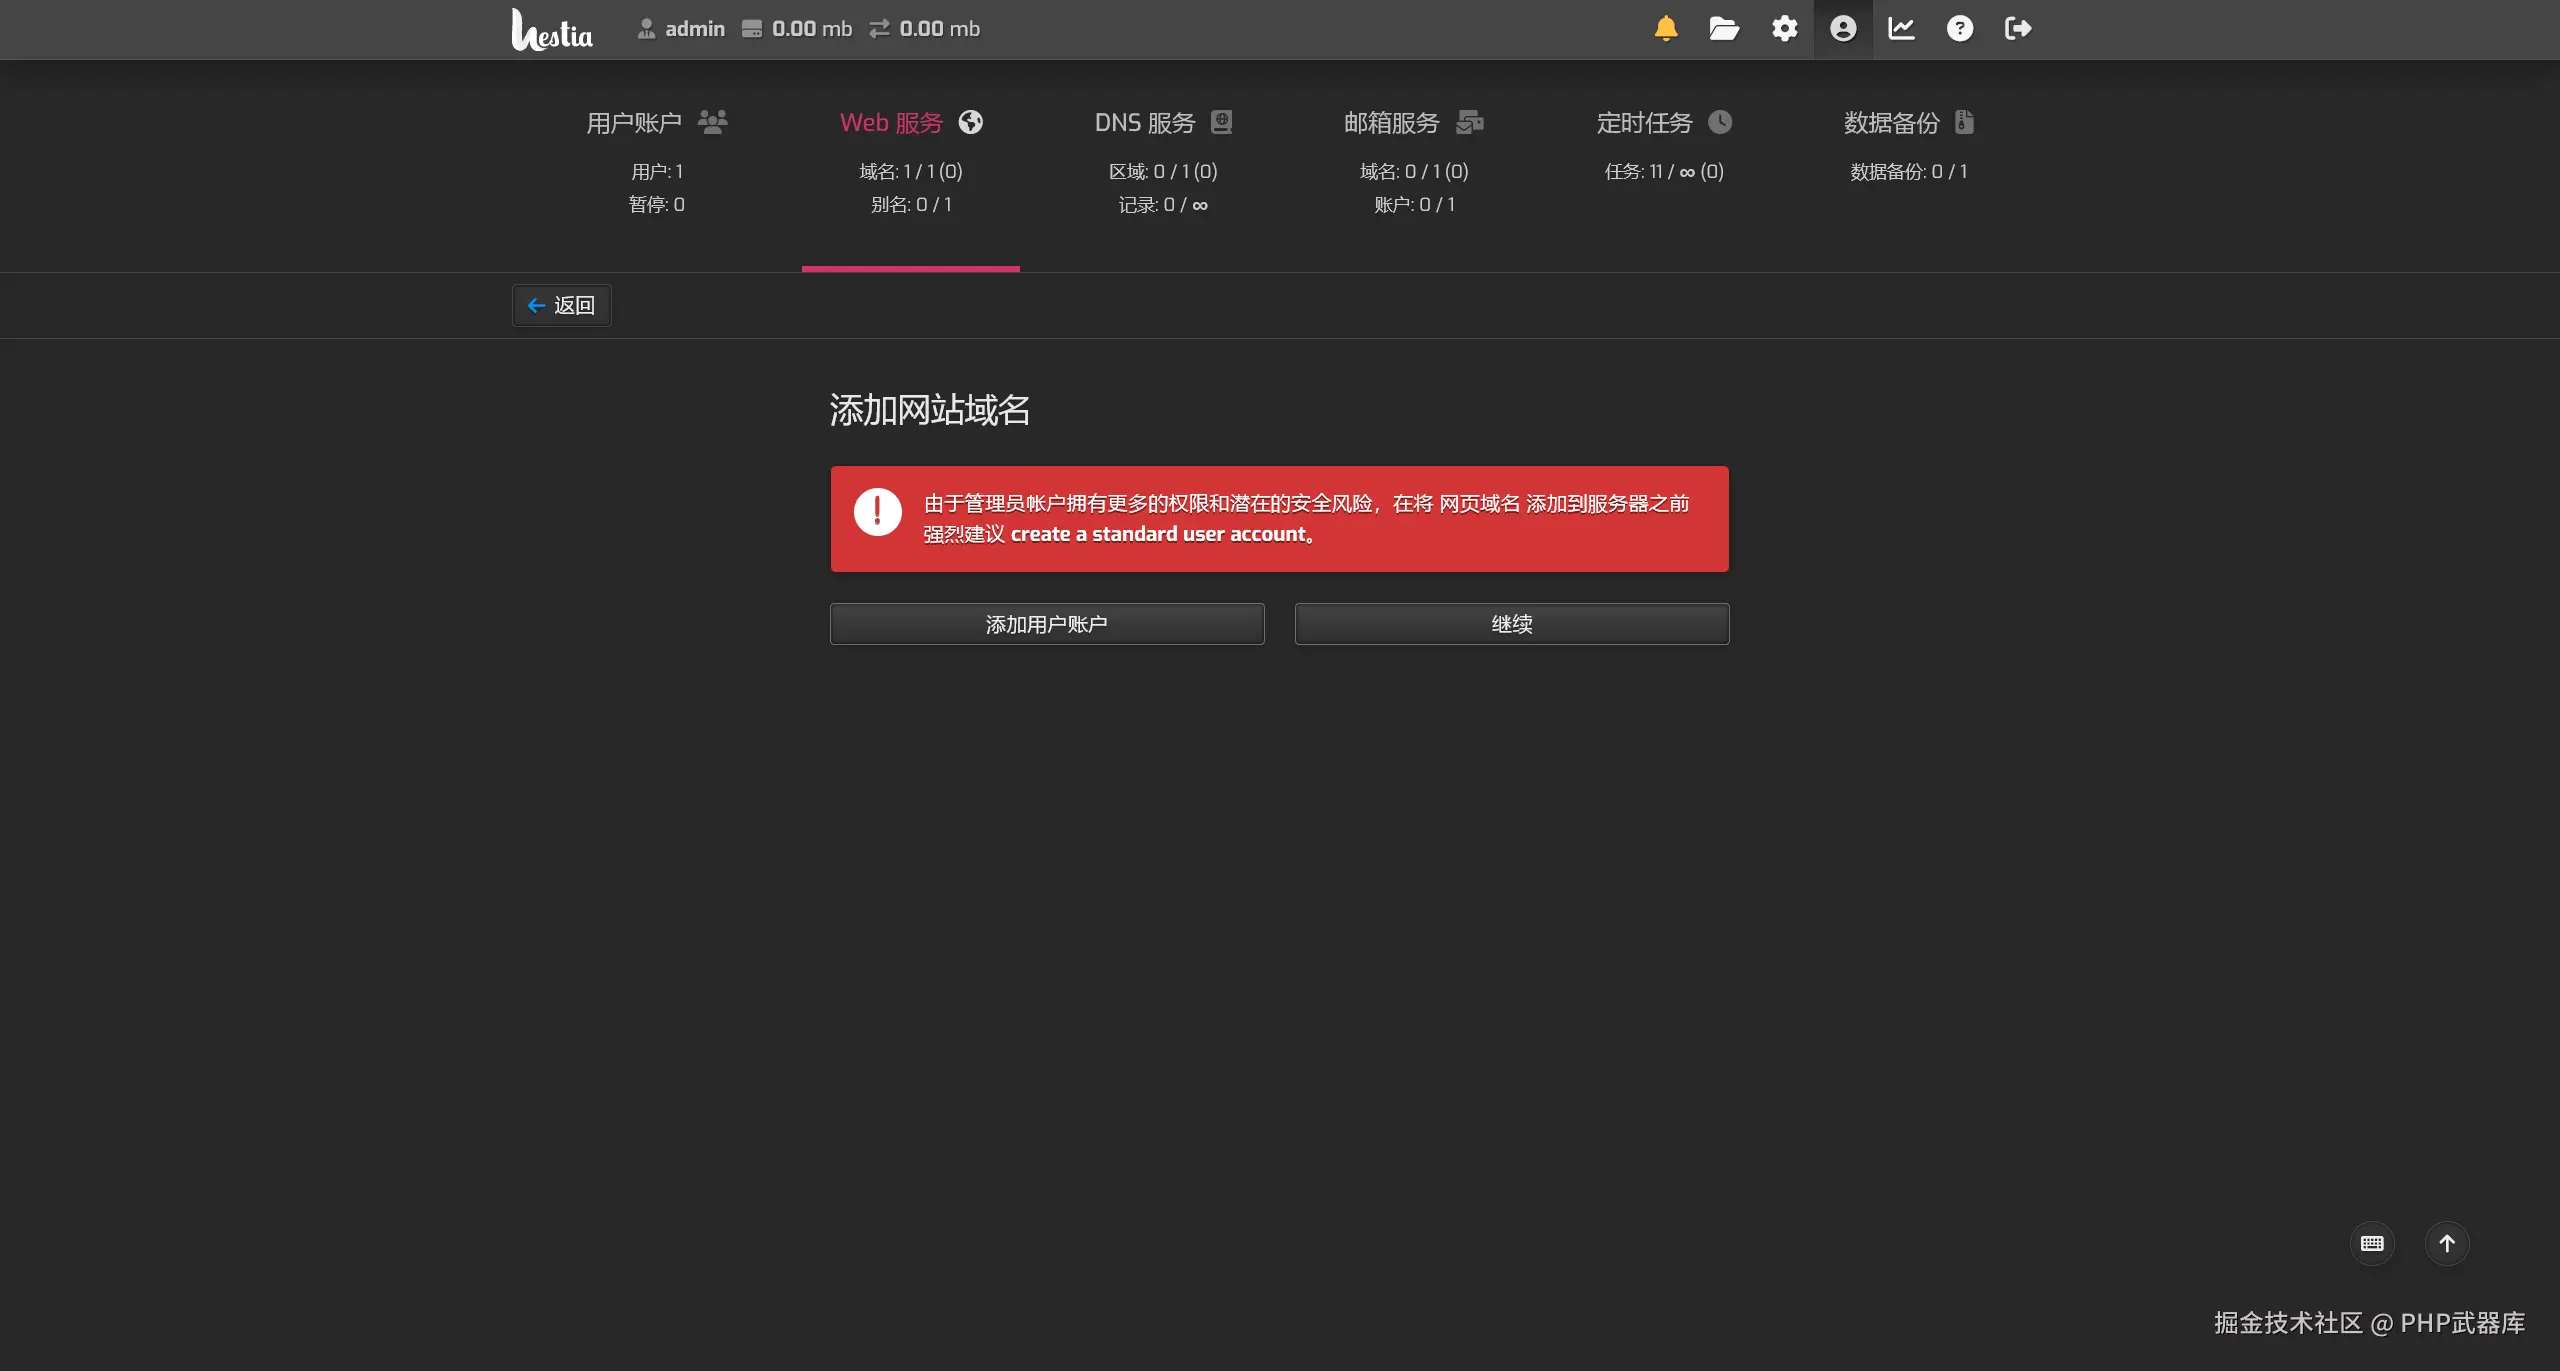Go to 定时任务 tab
The image size is (2560, 1371).
click(x=1663, y=123)
